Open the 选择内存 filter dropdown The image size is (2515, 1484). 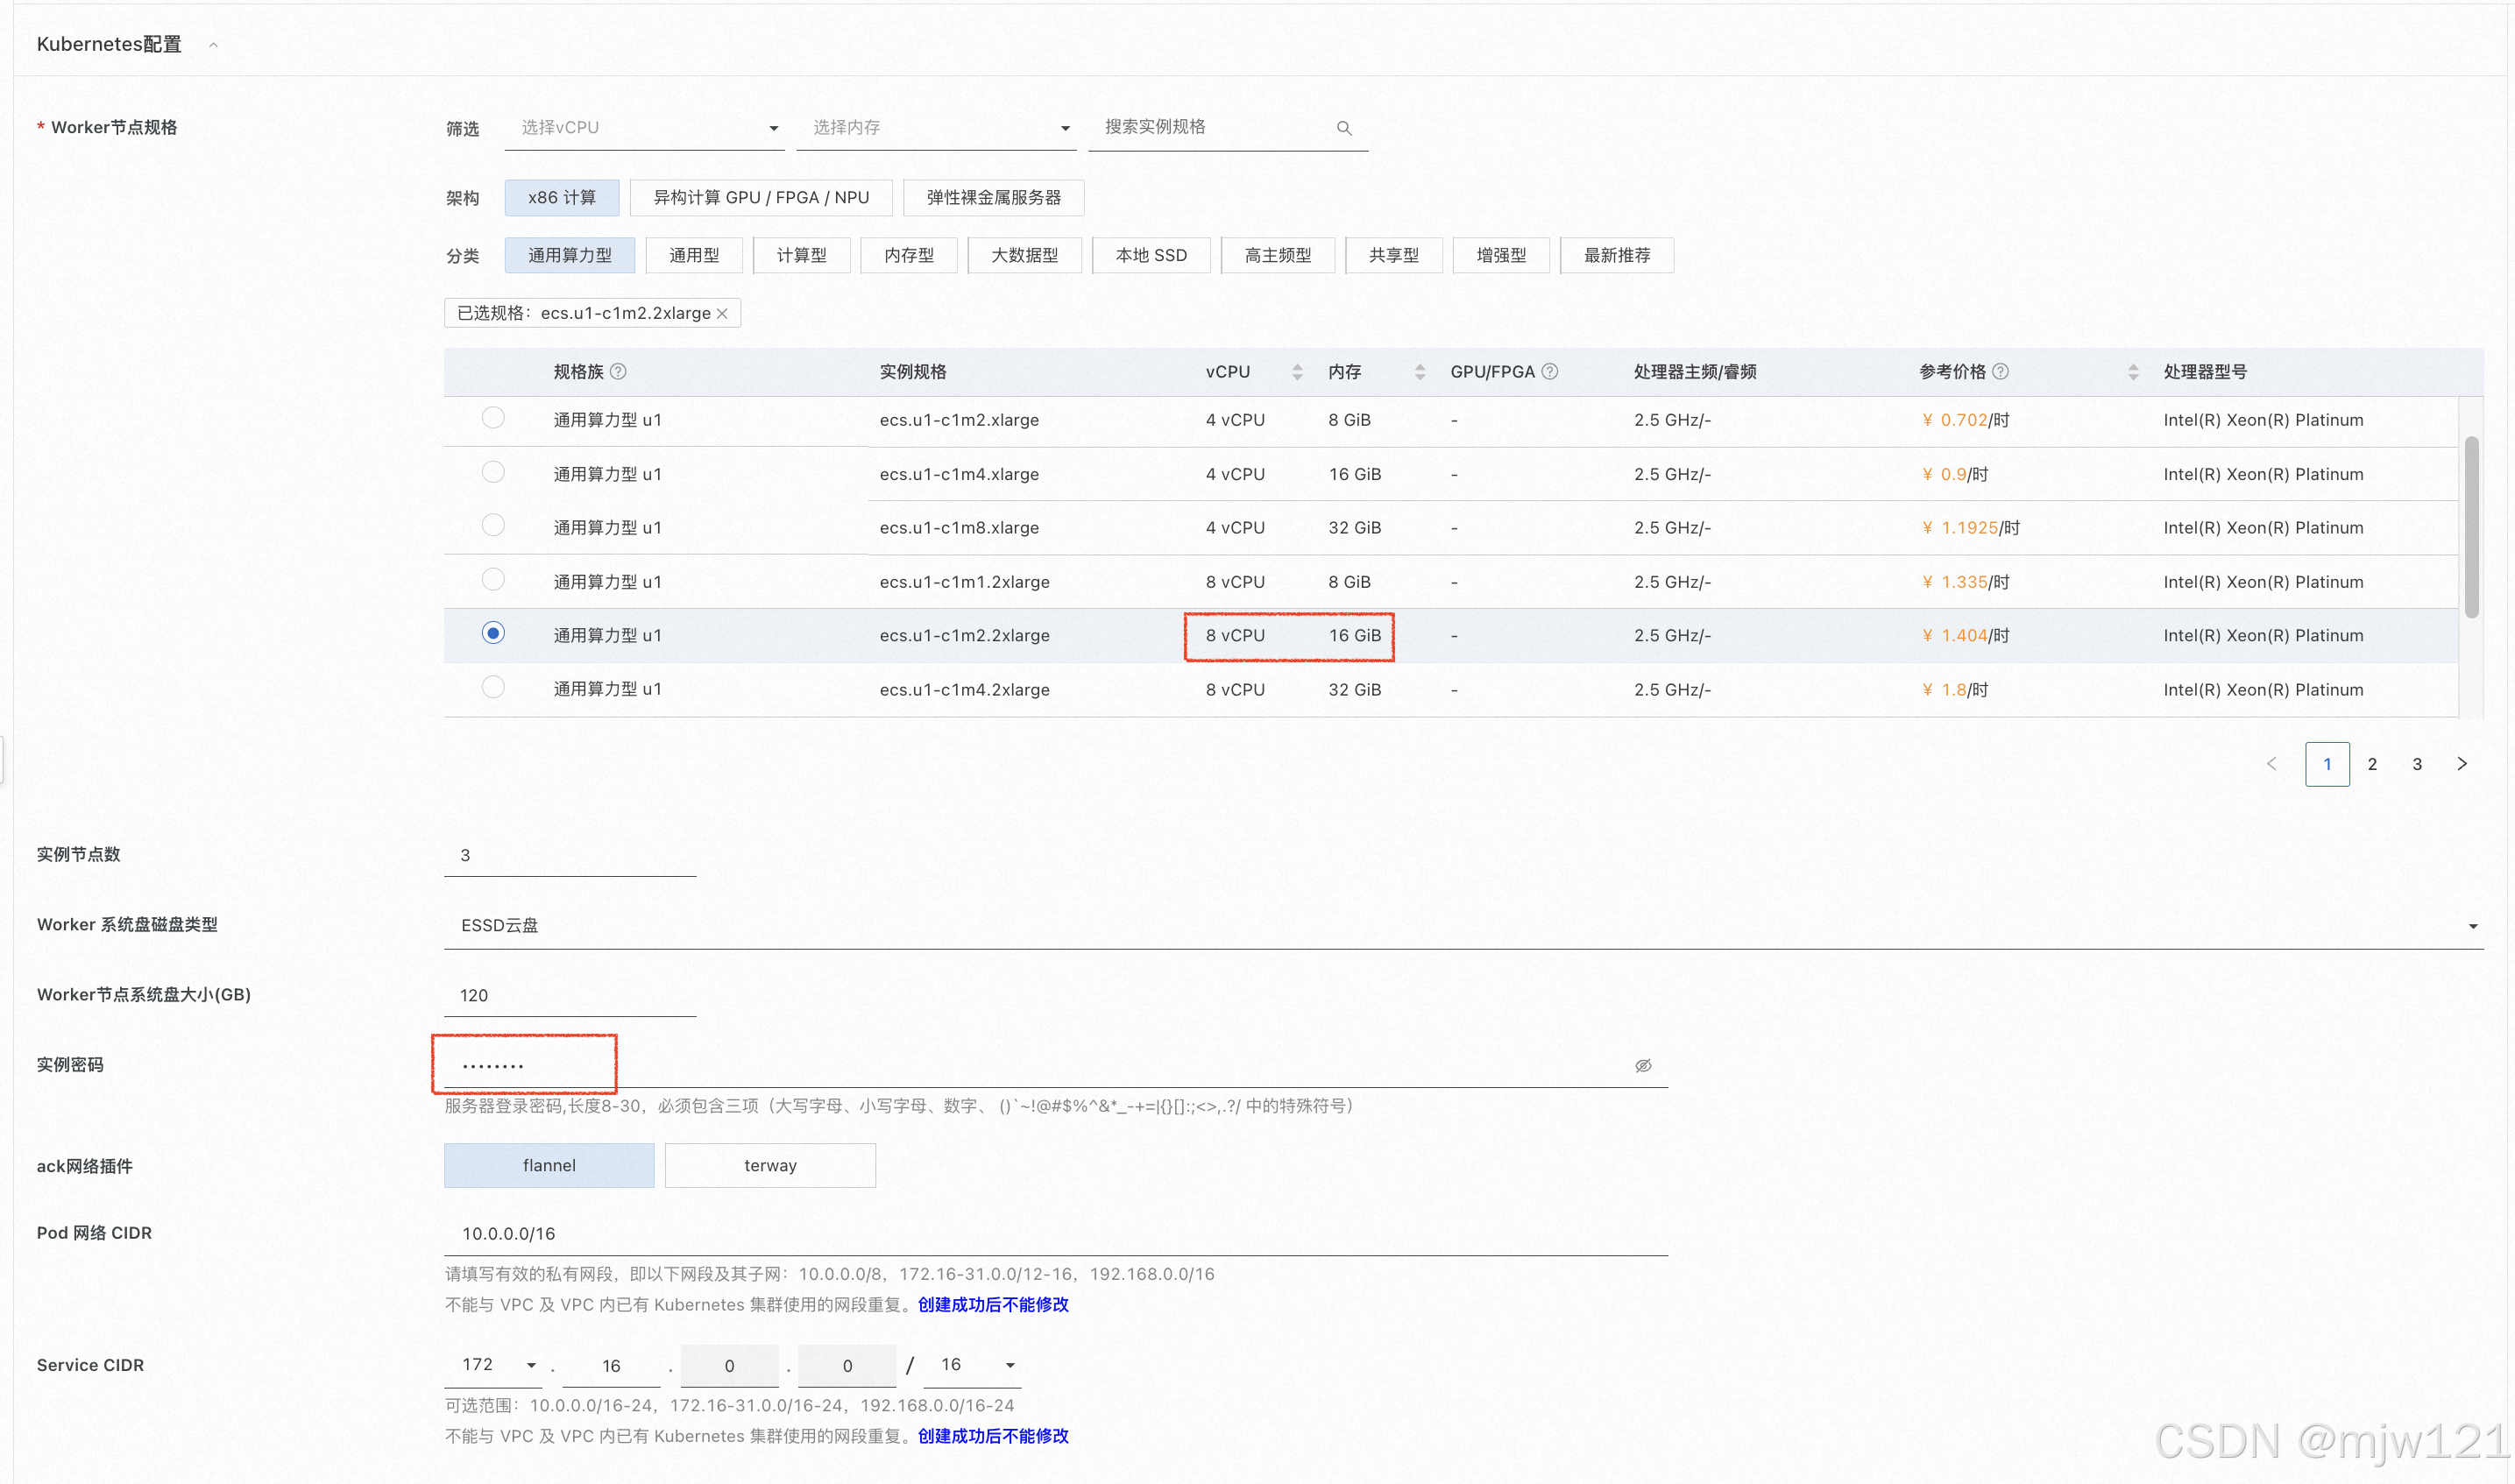coord(936,128)
